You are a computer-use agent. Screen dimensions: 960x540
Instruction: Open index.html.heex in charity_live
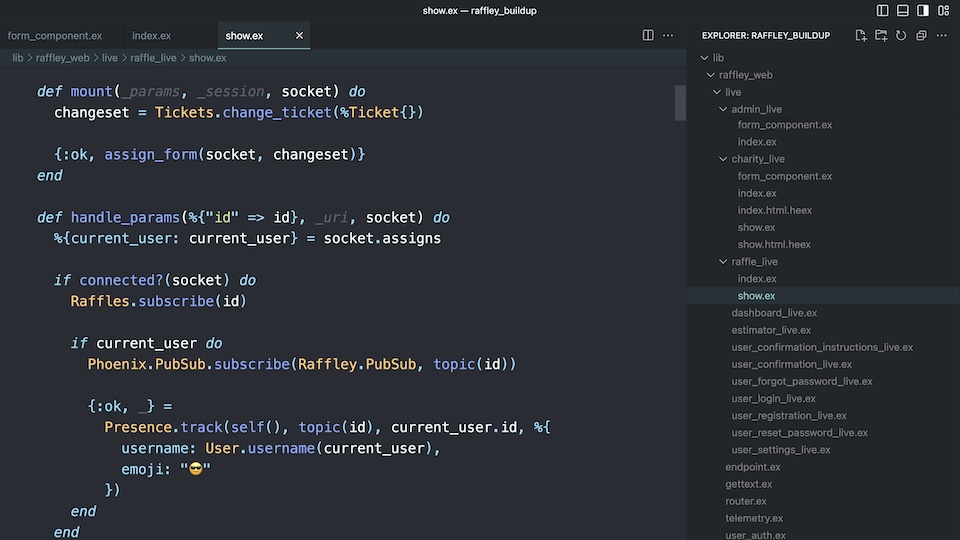point(774,210)
